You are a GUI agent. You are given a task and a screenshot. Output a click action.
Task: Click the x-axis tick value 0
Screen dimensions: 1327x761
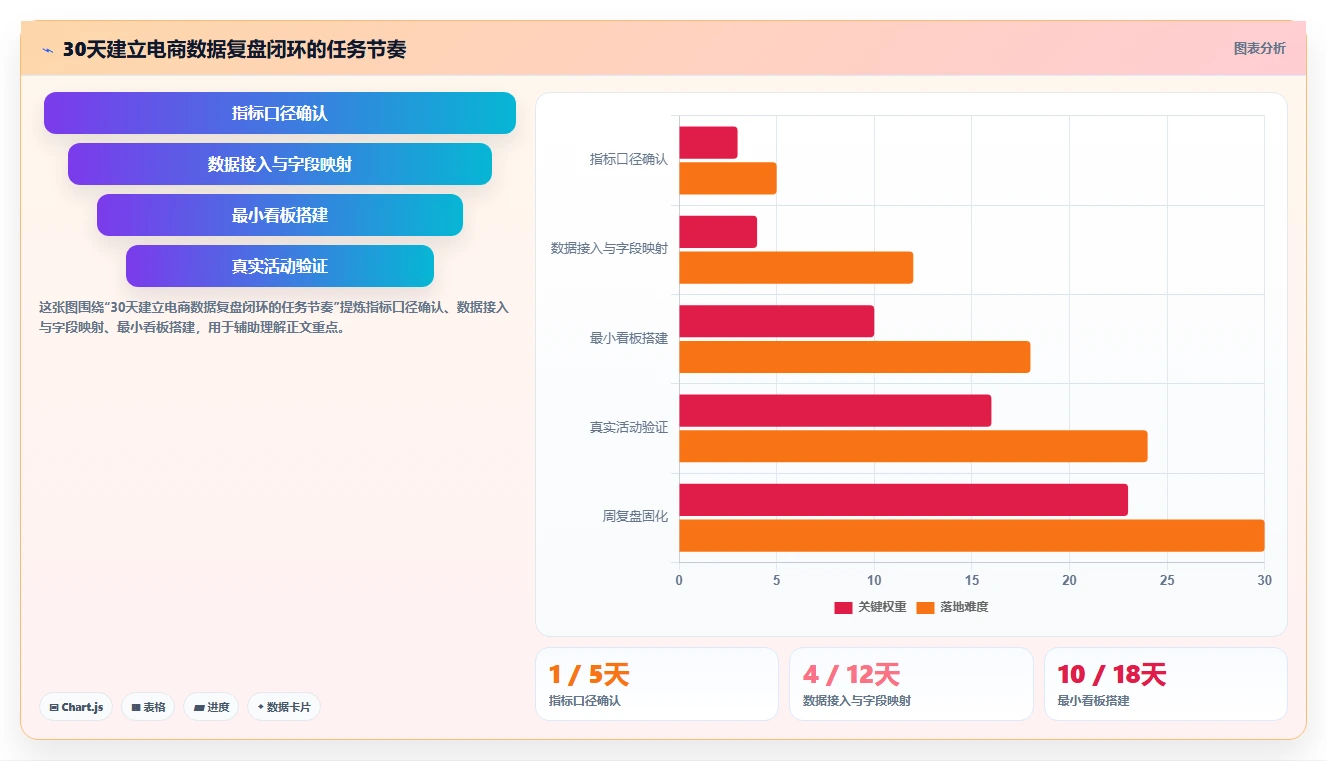tap(679, 580)
